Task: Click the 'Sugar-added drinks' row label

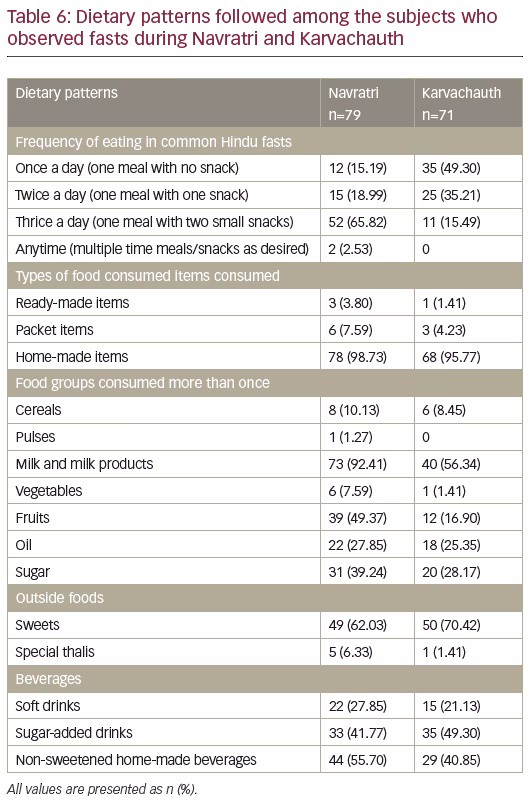Action: 74,733
